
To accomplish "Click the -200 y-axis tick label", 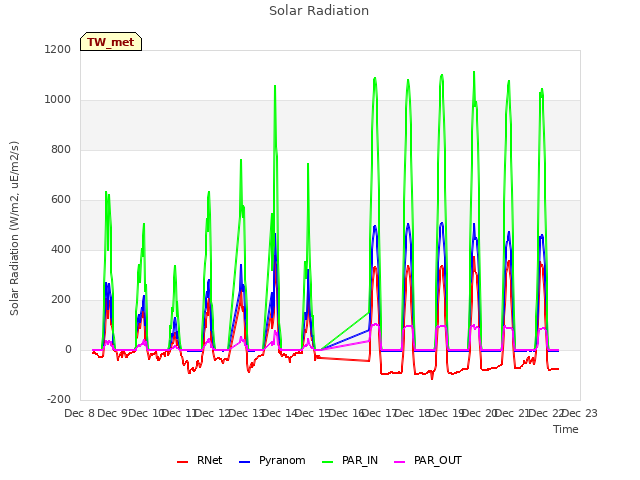I will 59,399.
